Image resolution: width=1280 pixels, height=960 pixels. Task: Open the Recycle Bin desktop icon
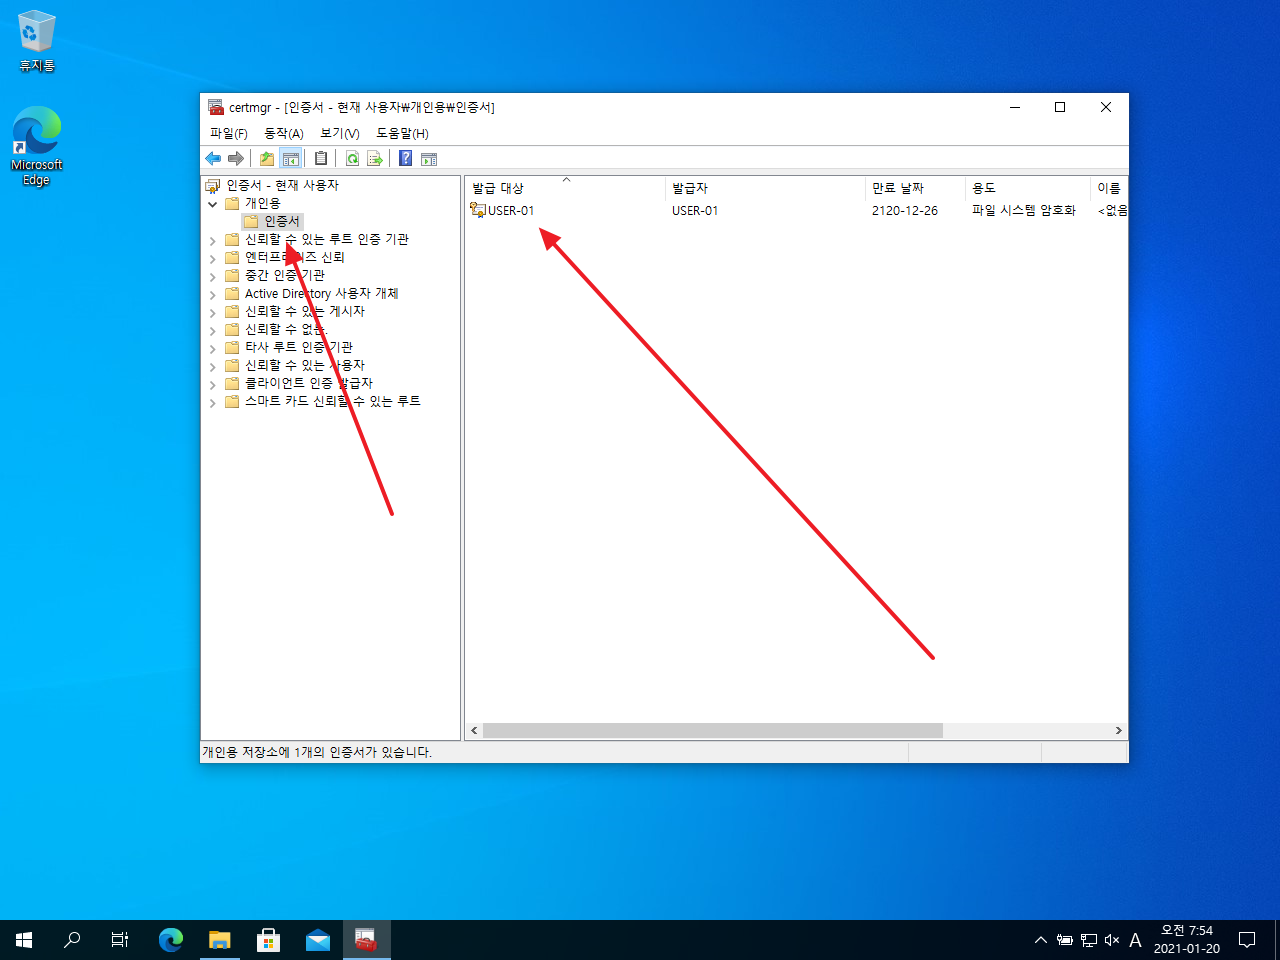[36, 41]
